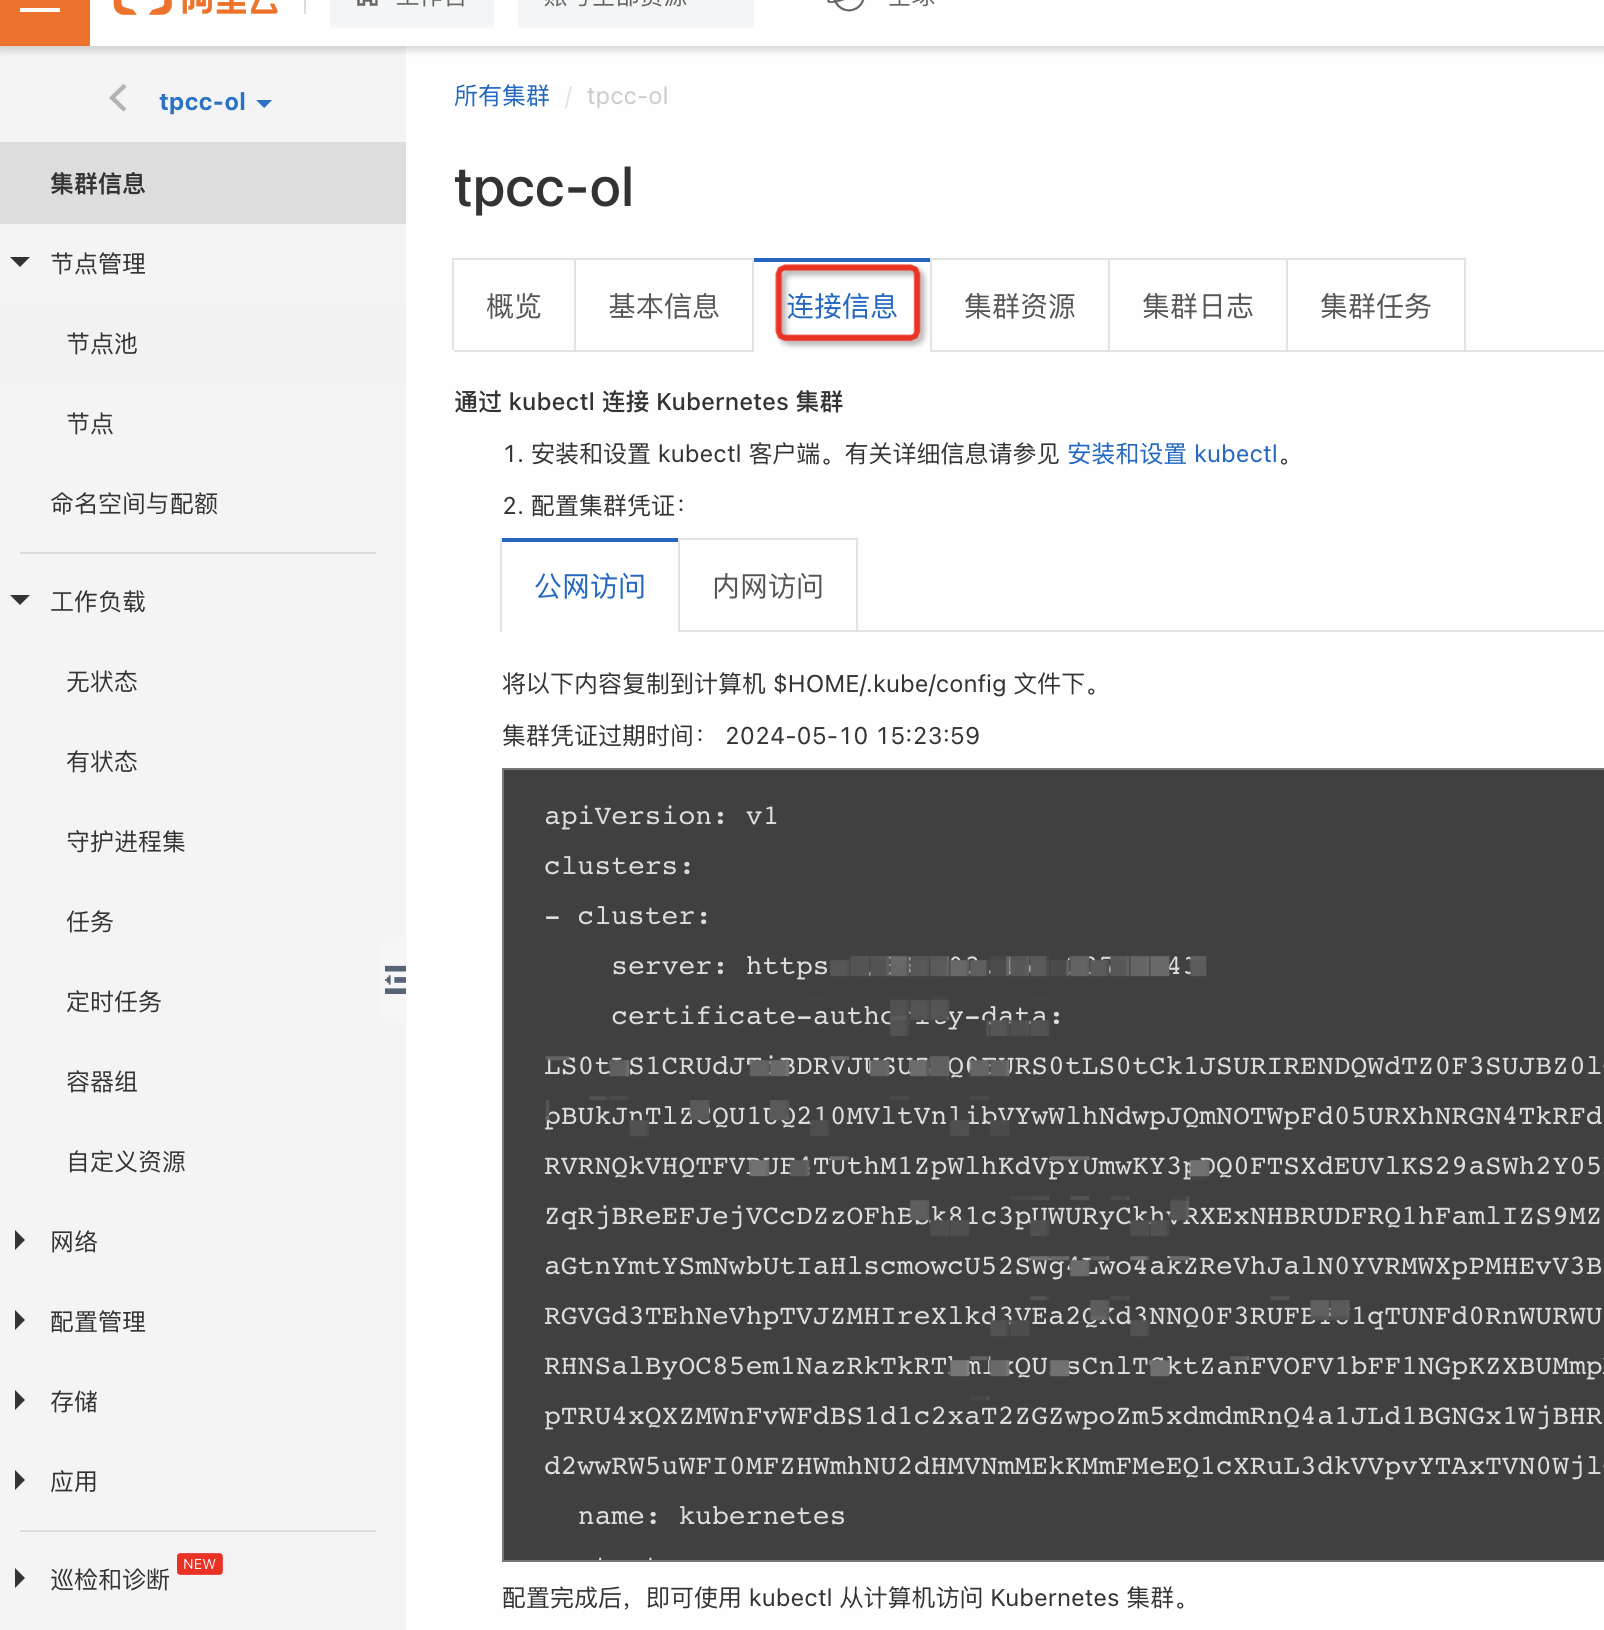Open the tpcc-ol cluster switcher dropdown
Screen dimensions: 1604x1630
click(215, 102)
